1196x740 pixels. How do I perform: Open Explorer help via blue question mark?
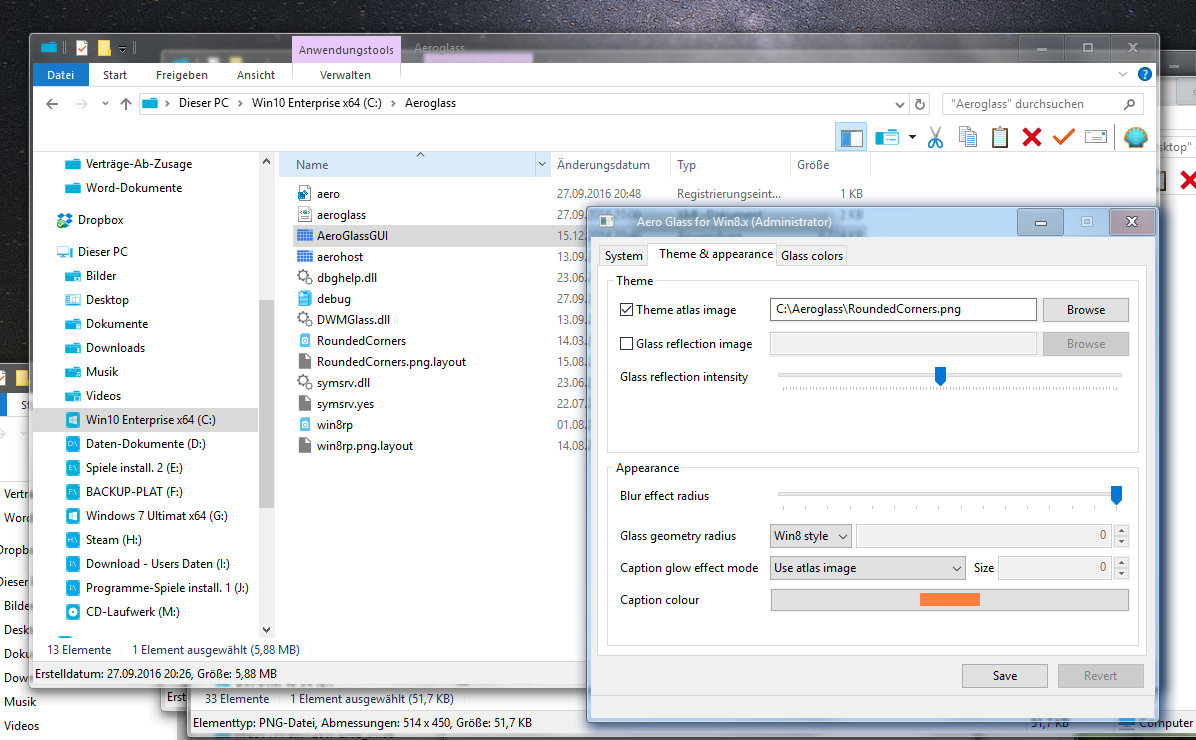click(x=1145, y=75)
